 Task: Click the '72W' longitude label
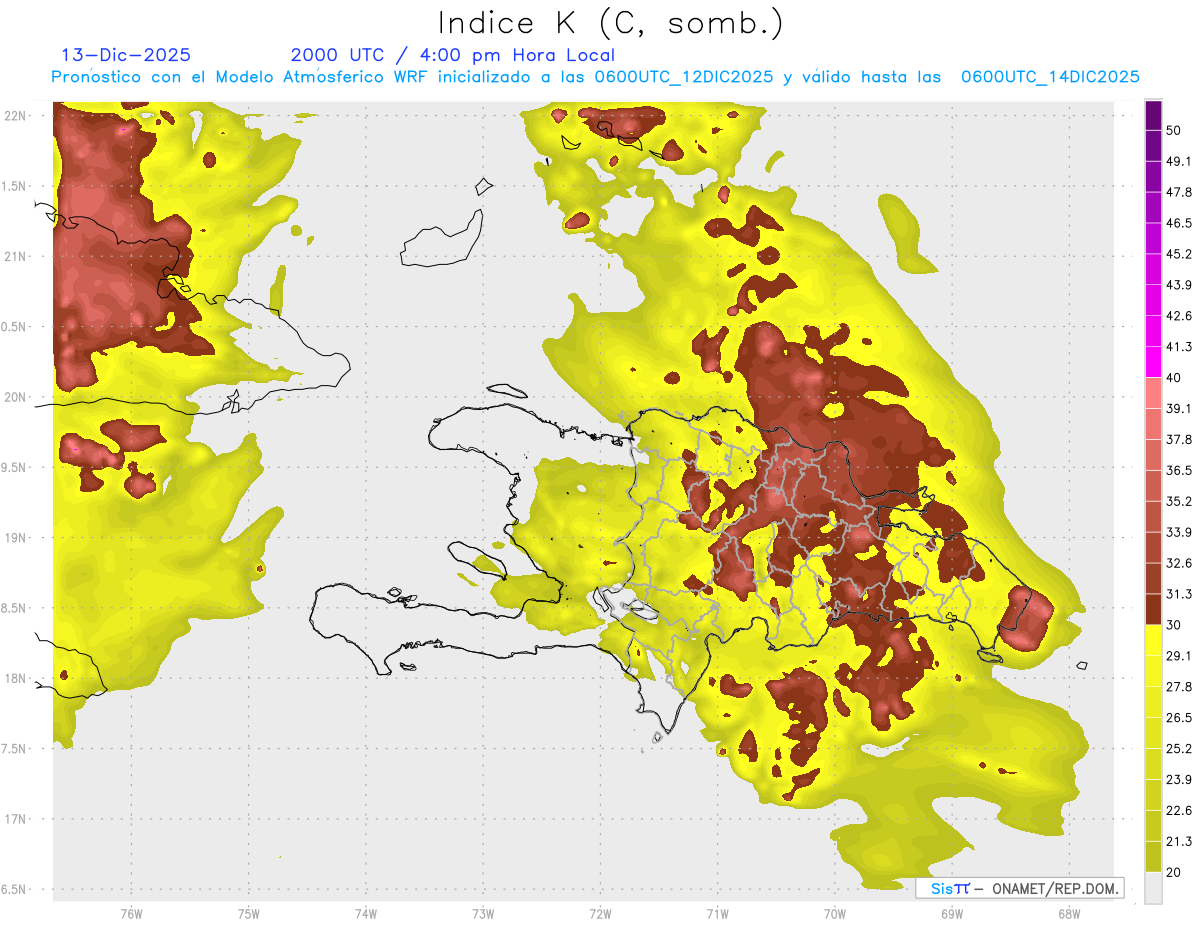(600, 914)
